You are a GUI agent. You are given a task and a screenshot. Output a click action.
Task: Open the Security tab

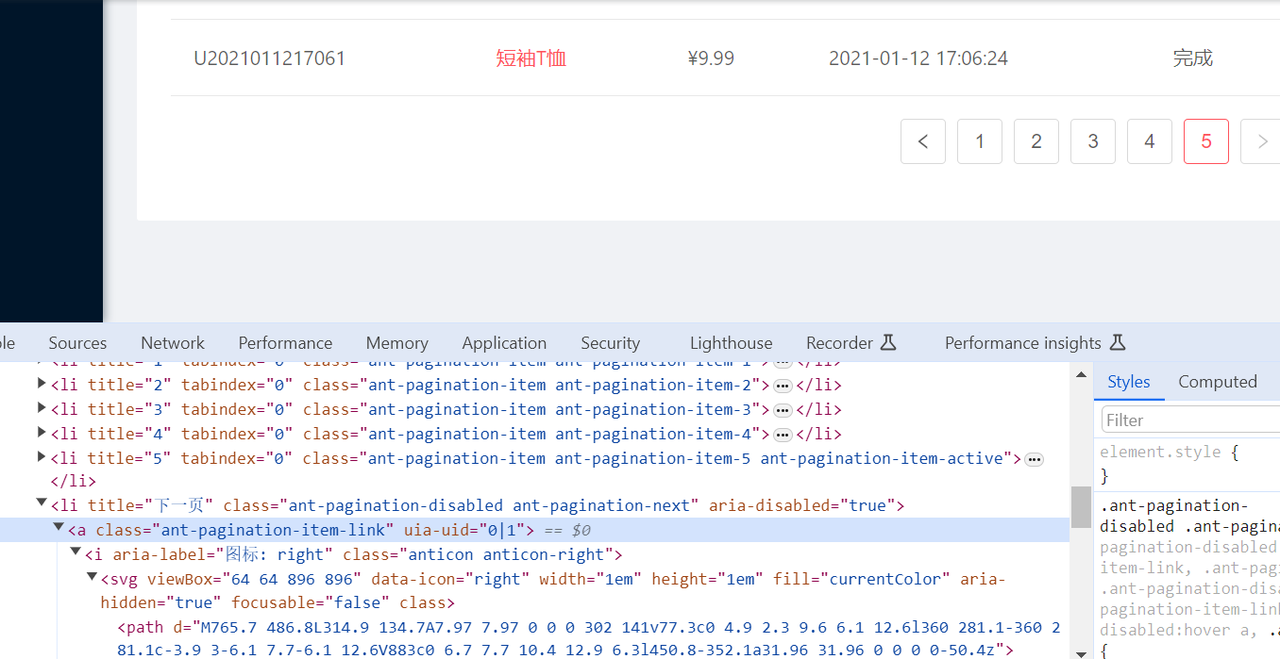pos(610,343)
